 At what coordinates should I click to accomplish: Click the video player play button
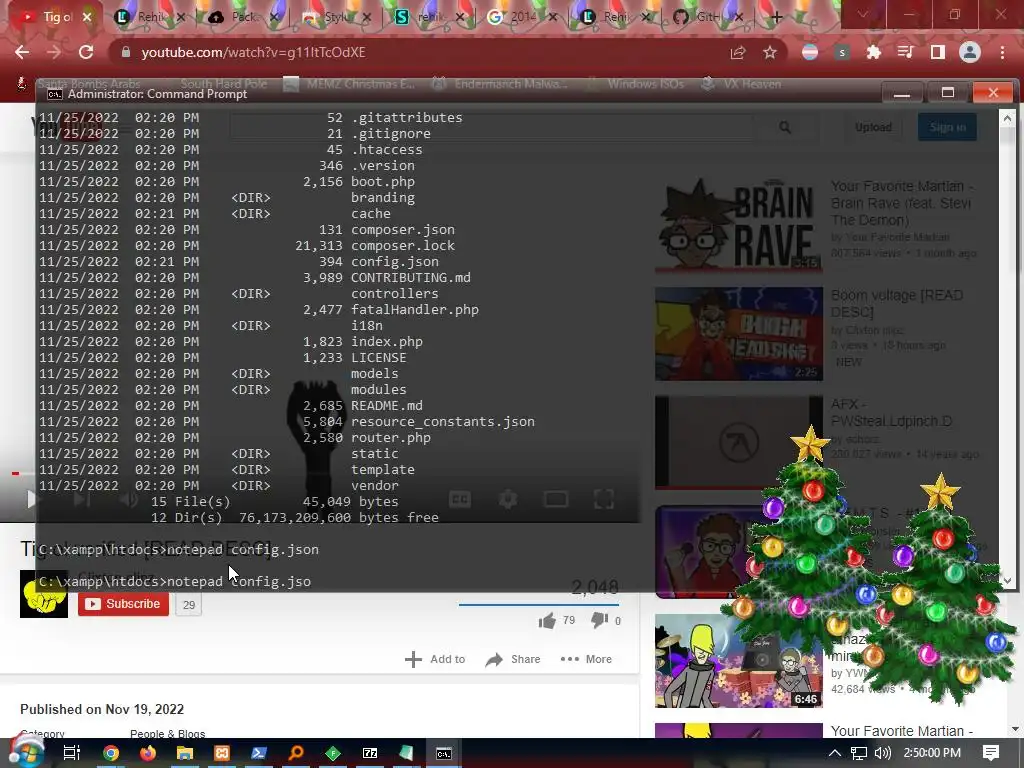(30, 500)
